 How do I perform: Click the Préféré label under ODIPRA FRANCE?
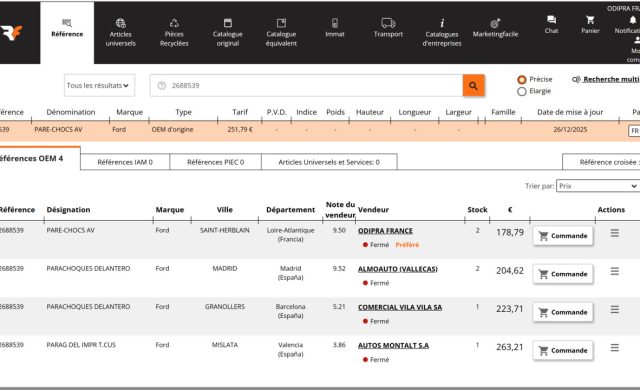pos(407,245)
